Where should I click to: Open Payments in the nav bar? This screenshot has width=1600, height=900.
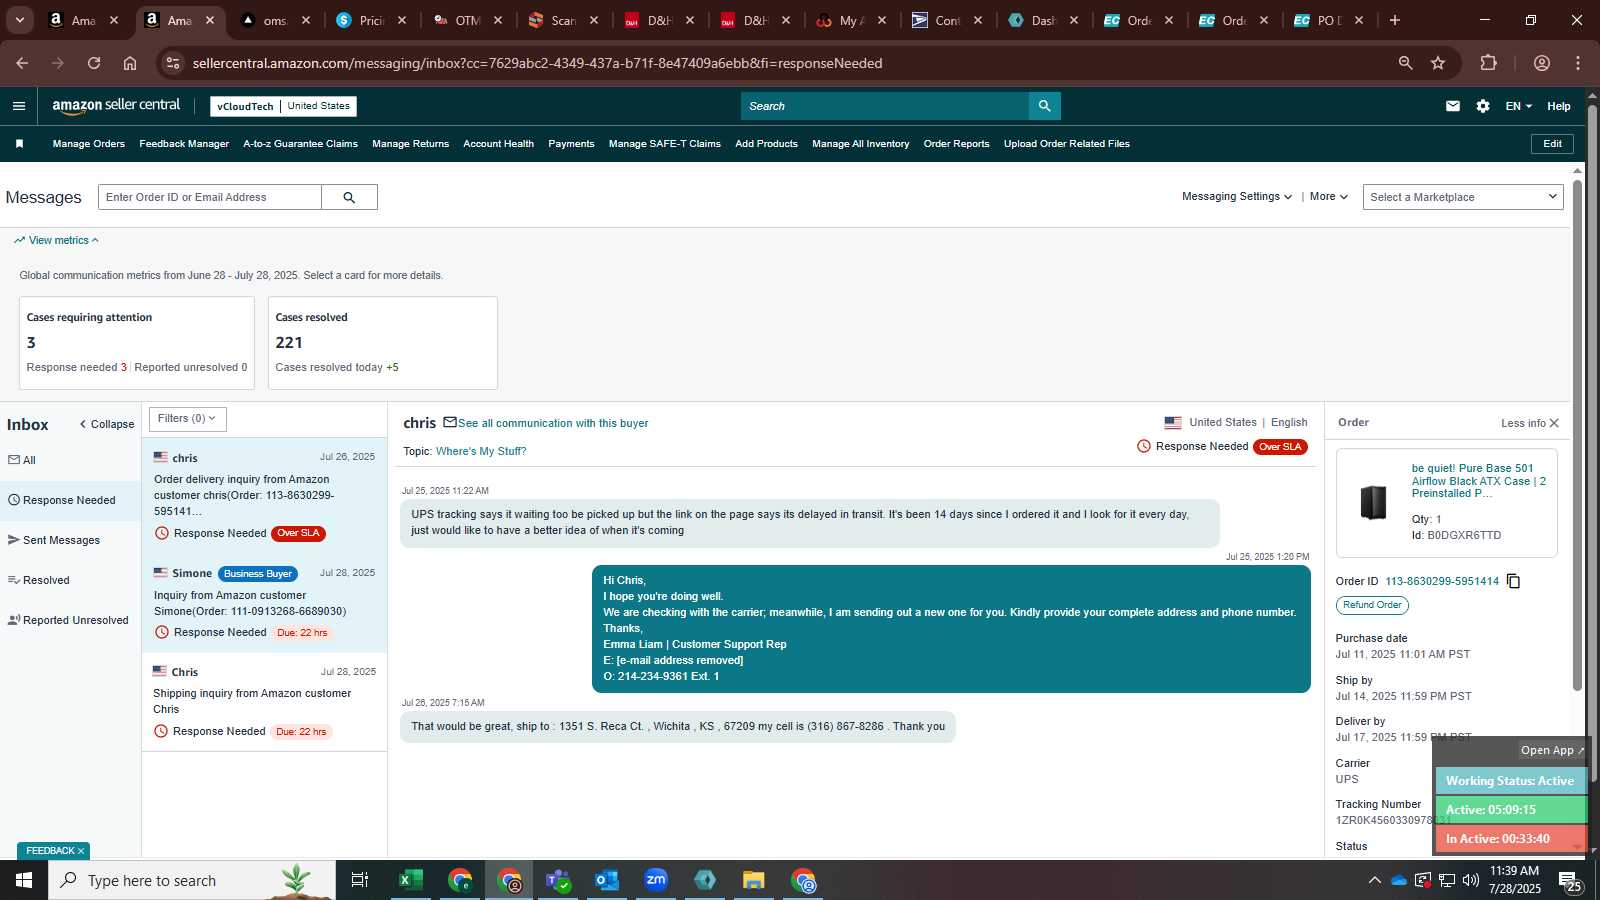[571, 144]
